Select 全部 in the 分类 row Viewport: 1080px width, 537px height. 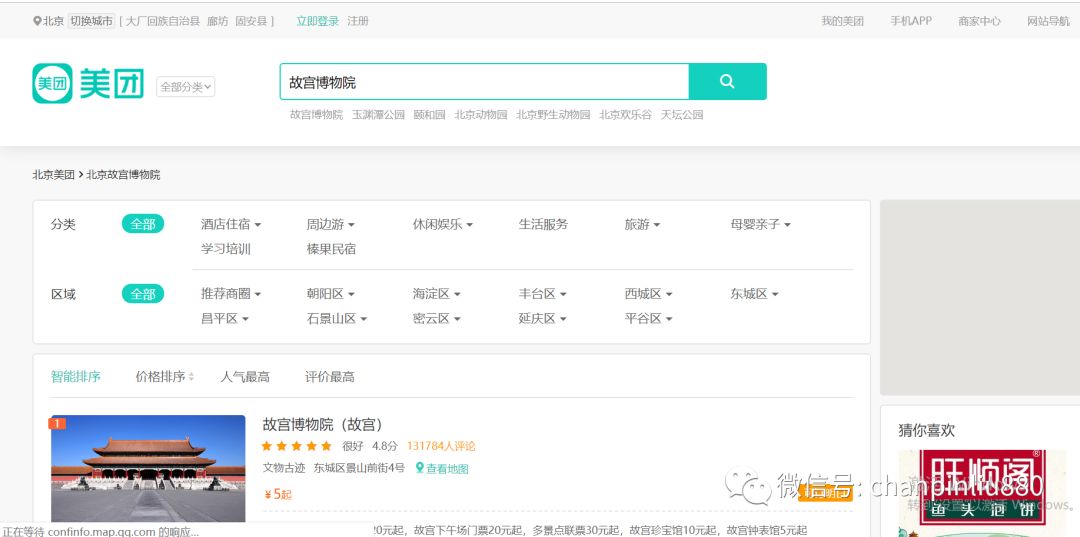143,224
